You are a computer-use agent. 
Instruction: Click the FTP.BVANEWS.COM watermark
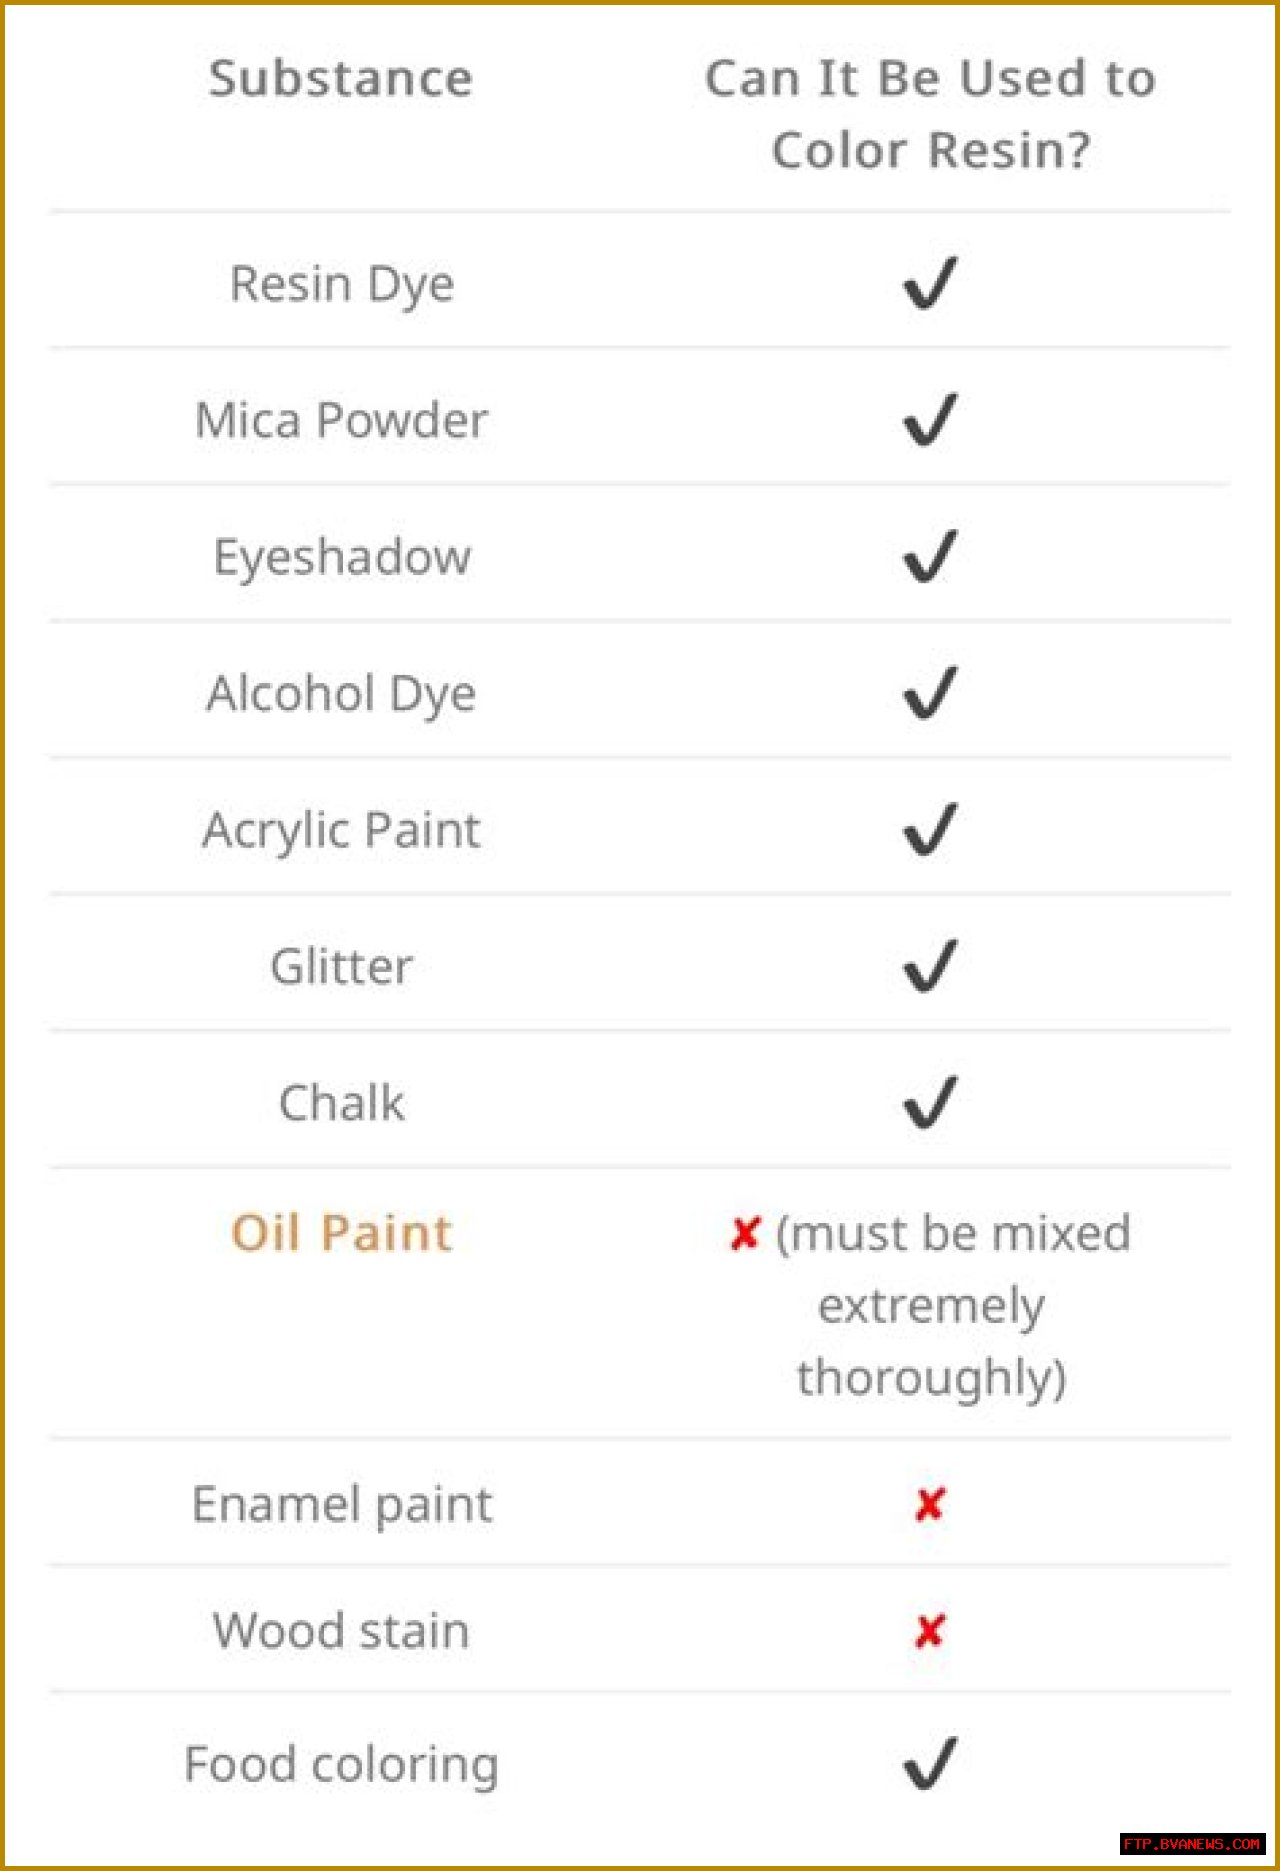(x=1191, y=1843)
